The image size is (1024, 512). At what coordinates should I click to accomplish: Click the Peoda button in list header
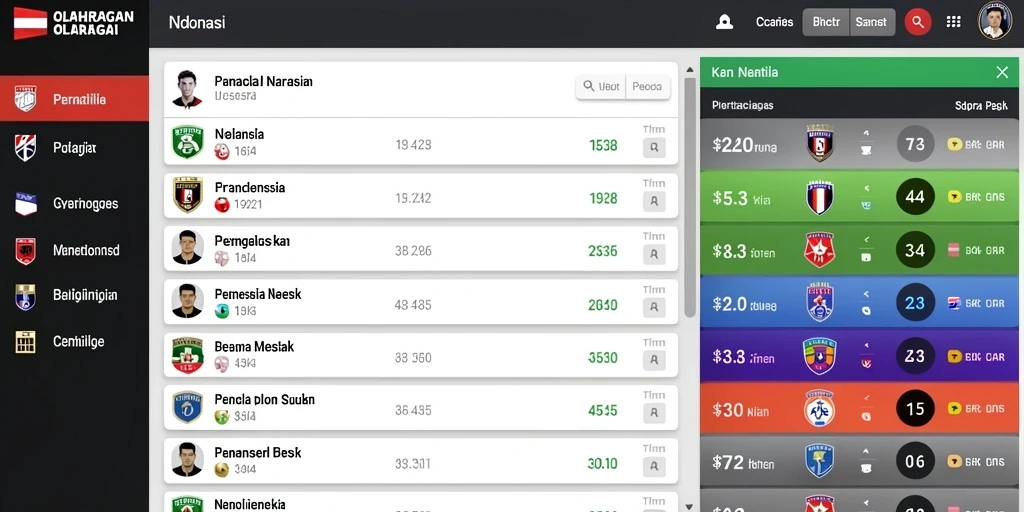647,86
